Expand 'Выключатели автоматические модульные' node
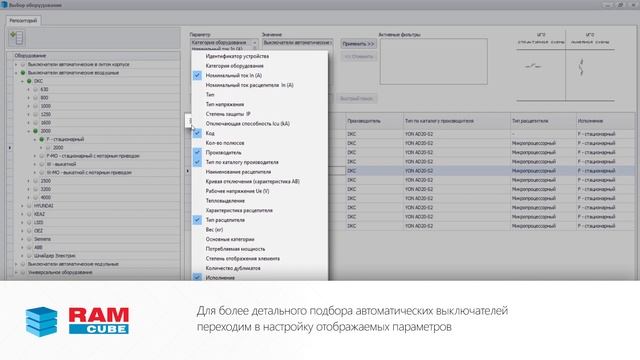The width and height of the screenshot is (640, 360). tap(16, 264)
